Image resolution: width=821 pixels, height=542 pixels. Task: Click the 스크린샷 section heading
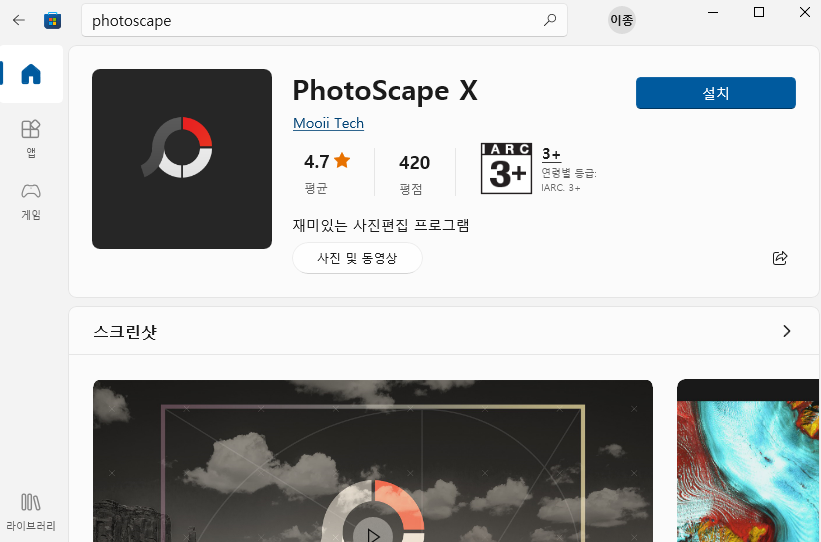click(125, 332)
